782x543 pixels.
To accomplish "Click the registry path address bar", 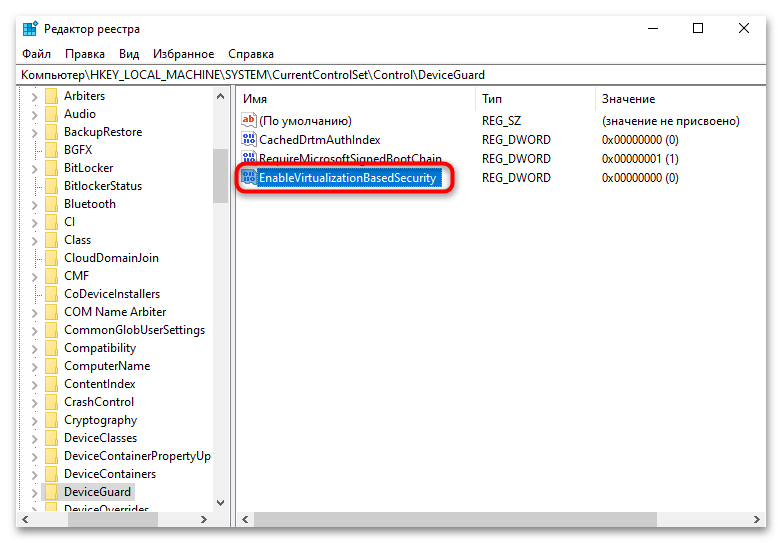I will pyautogui.click(x=391, y=75).
